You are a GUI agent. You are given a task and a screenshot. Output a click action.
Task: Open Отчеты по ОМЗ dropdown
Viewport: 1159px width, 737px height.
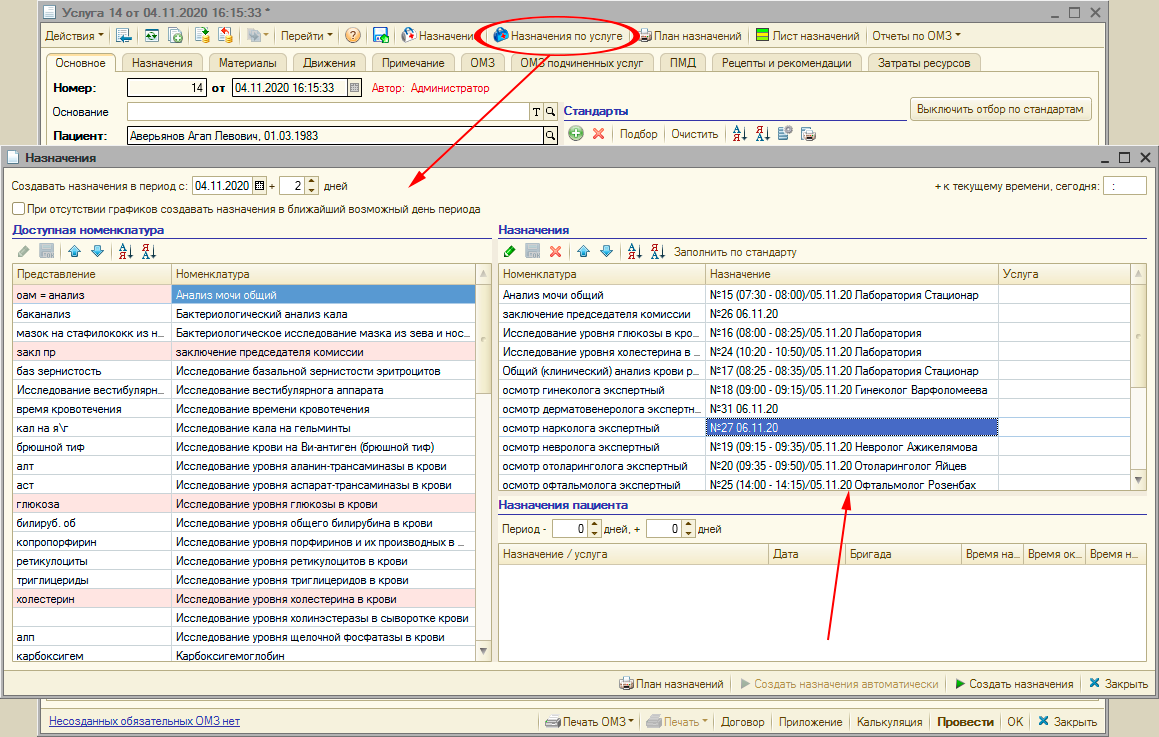point(916,35)
